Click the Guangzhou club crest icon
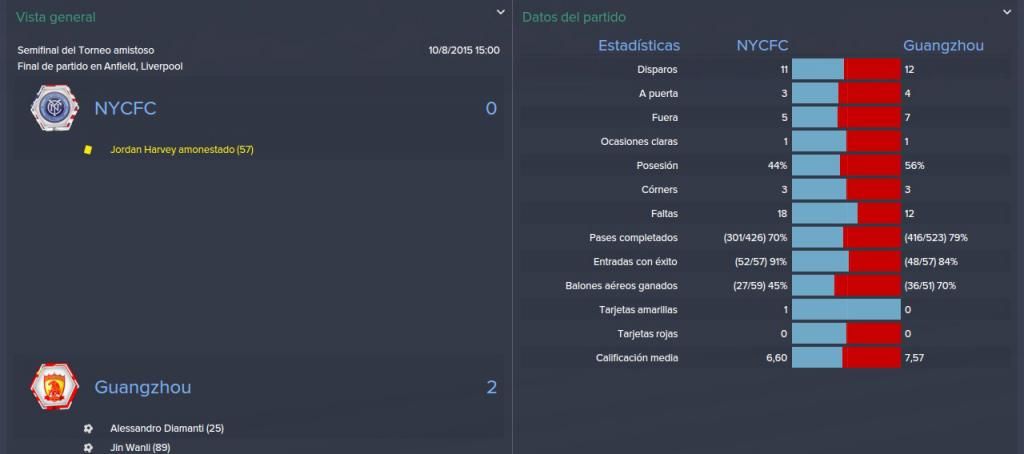 click(54, 387)
